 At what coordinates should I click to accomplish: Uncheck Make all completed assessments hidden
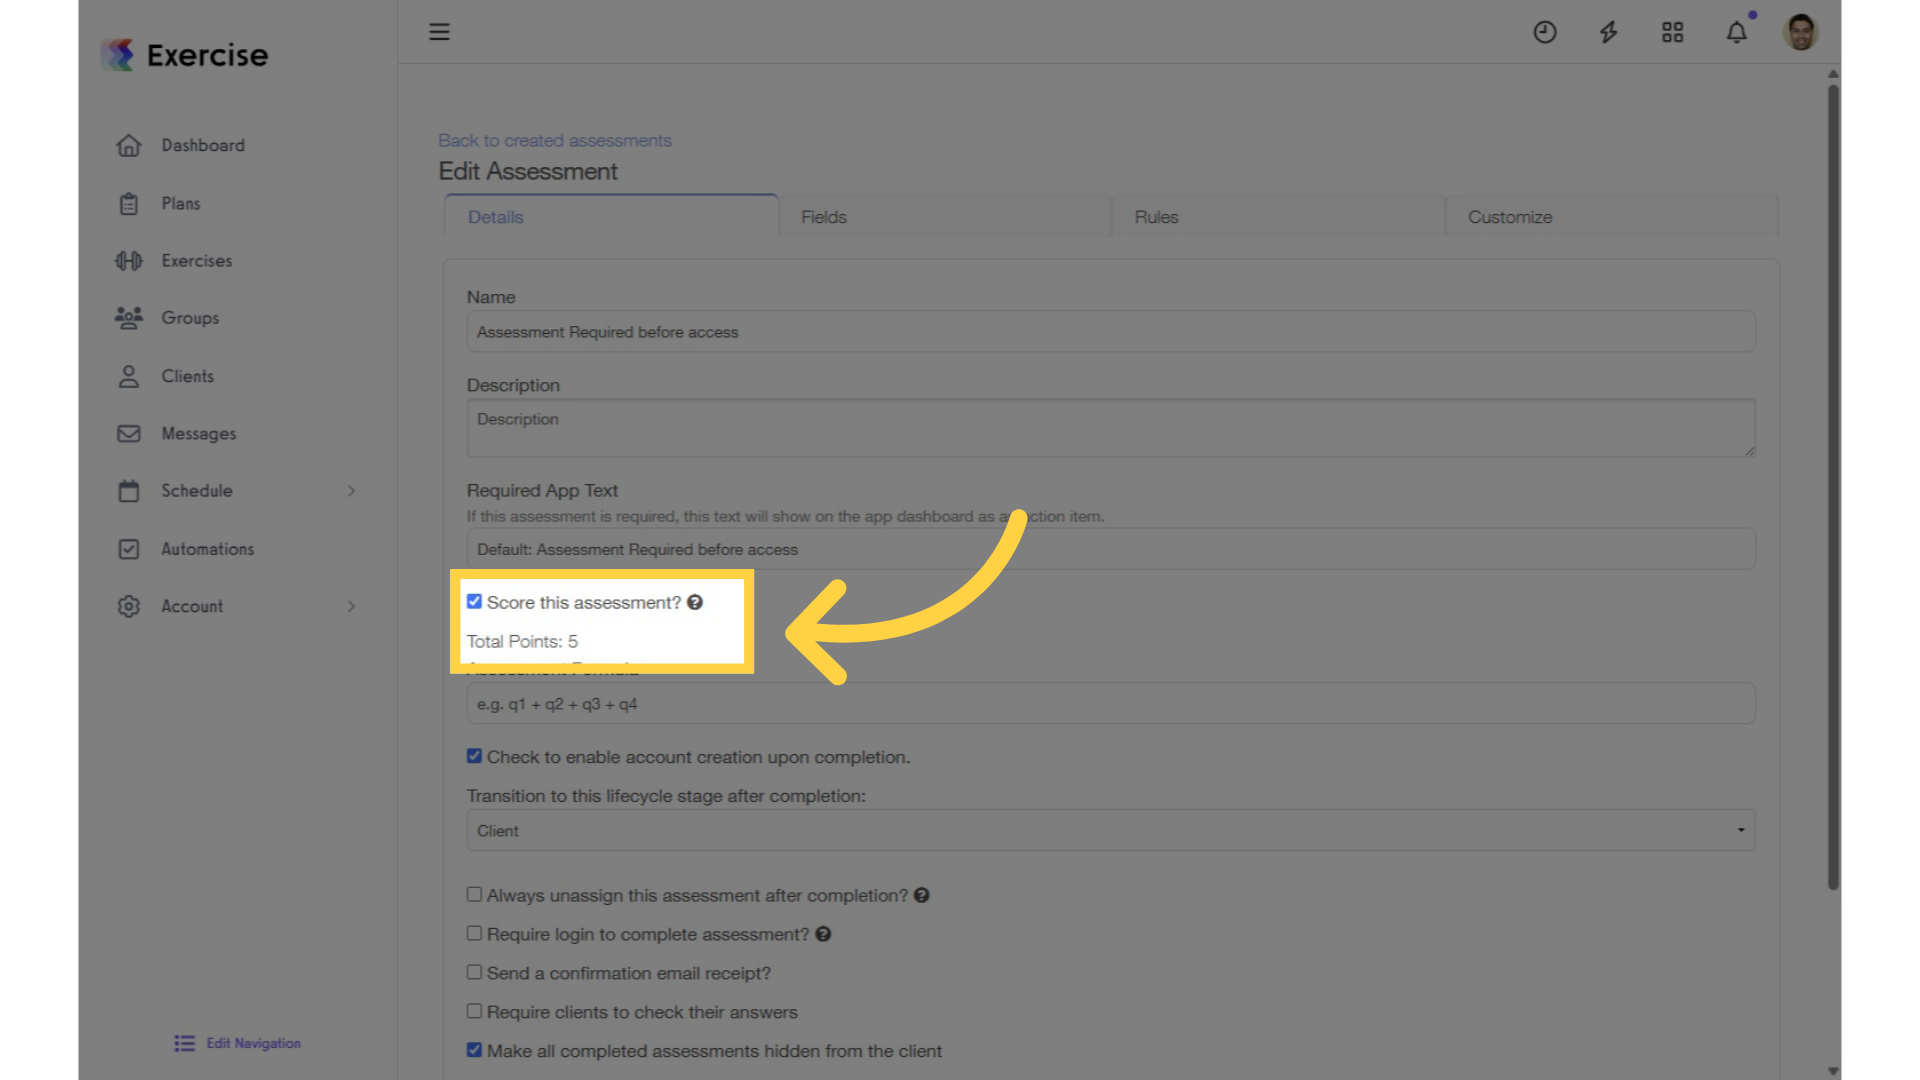coord(474,1050)
